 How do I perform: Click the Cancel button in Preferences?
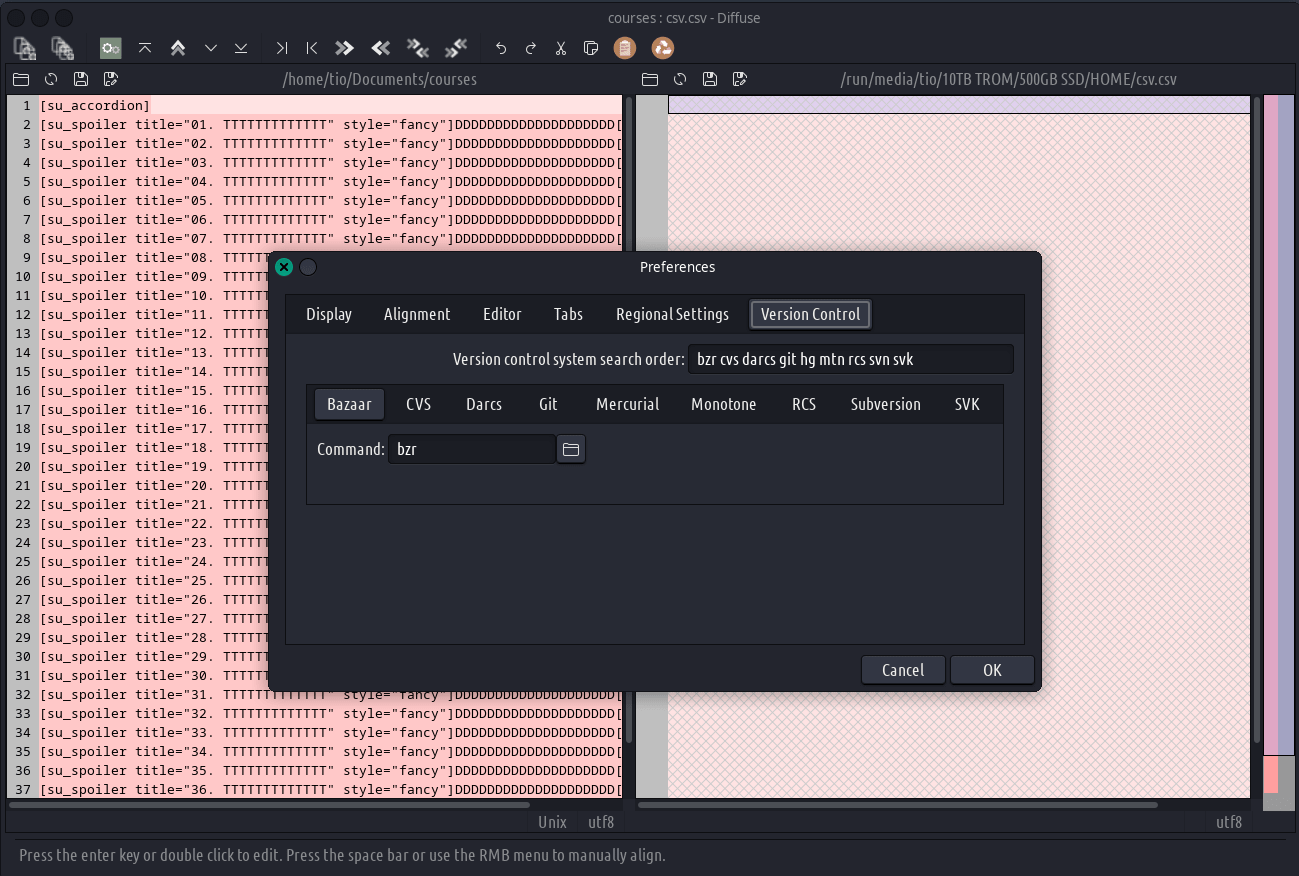pyautogui.click(x=903, y=670)
